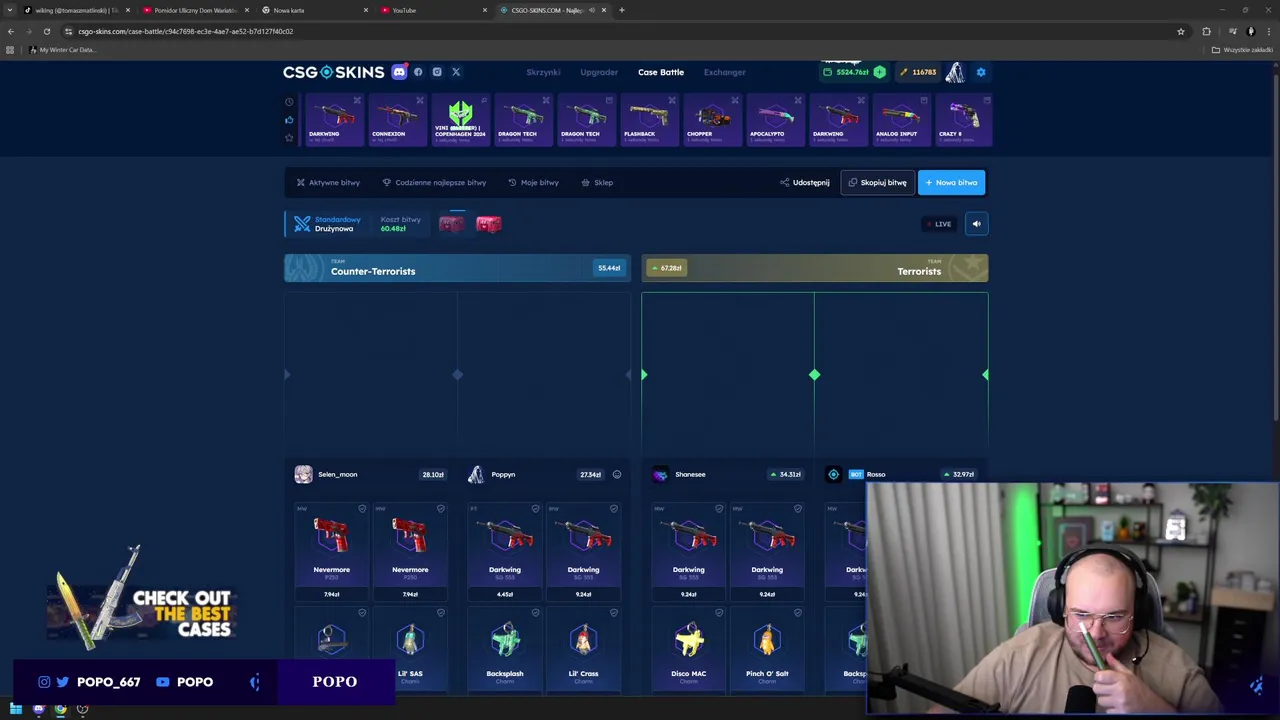Switch to the Nowa karta browser tab
The height and width of the screenshot is (720, 1280).
[x=313, y=10]
